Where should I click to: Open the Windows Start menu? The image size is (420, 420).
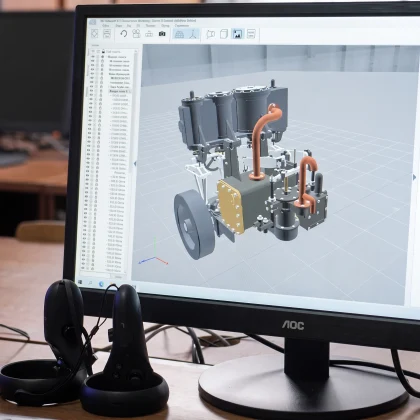(x=80, y=282)
